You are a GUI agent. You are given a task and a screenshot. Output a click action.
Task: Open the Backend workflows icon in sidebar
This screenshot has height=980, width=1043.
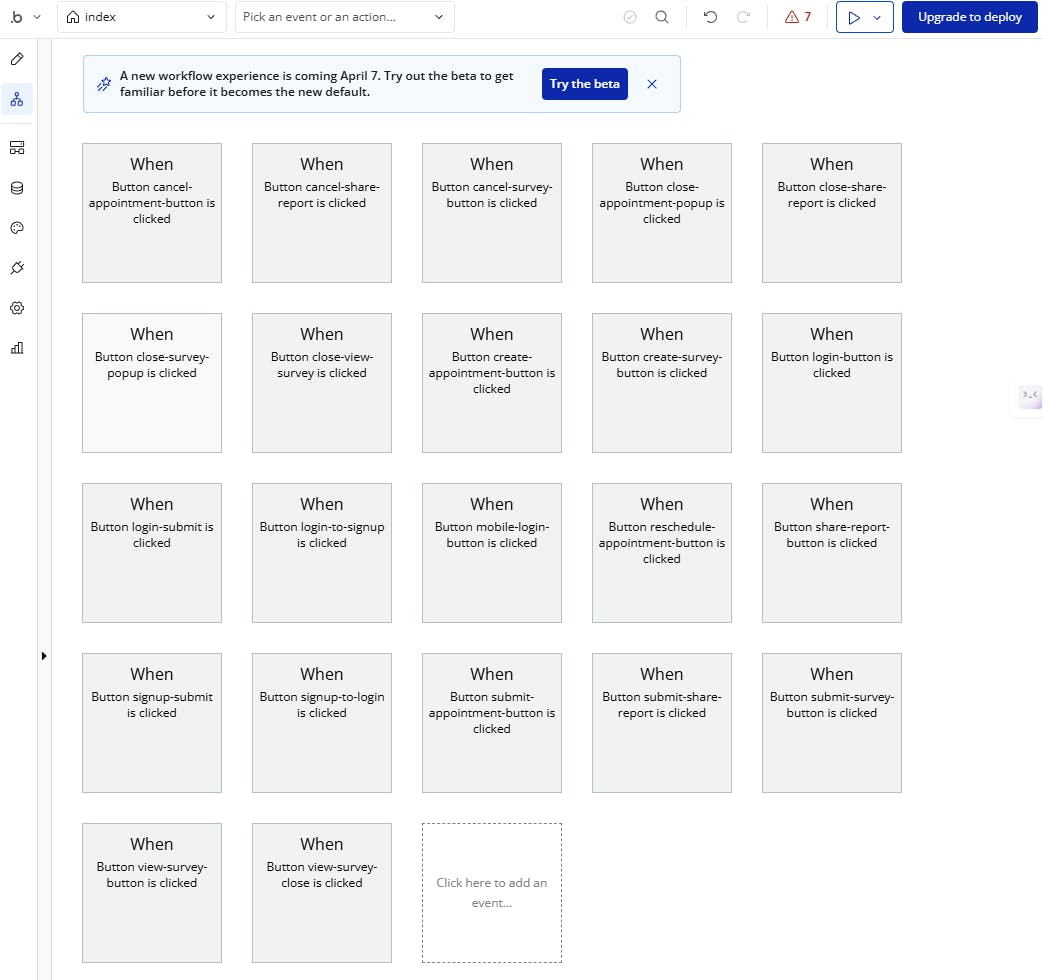pos(17,148)
